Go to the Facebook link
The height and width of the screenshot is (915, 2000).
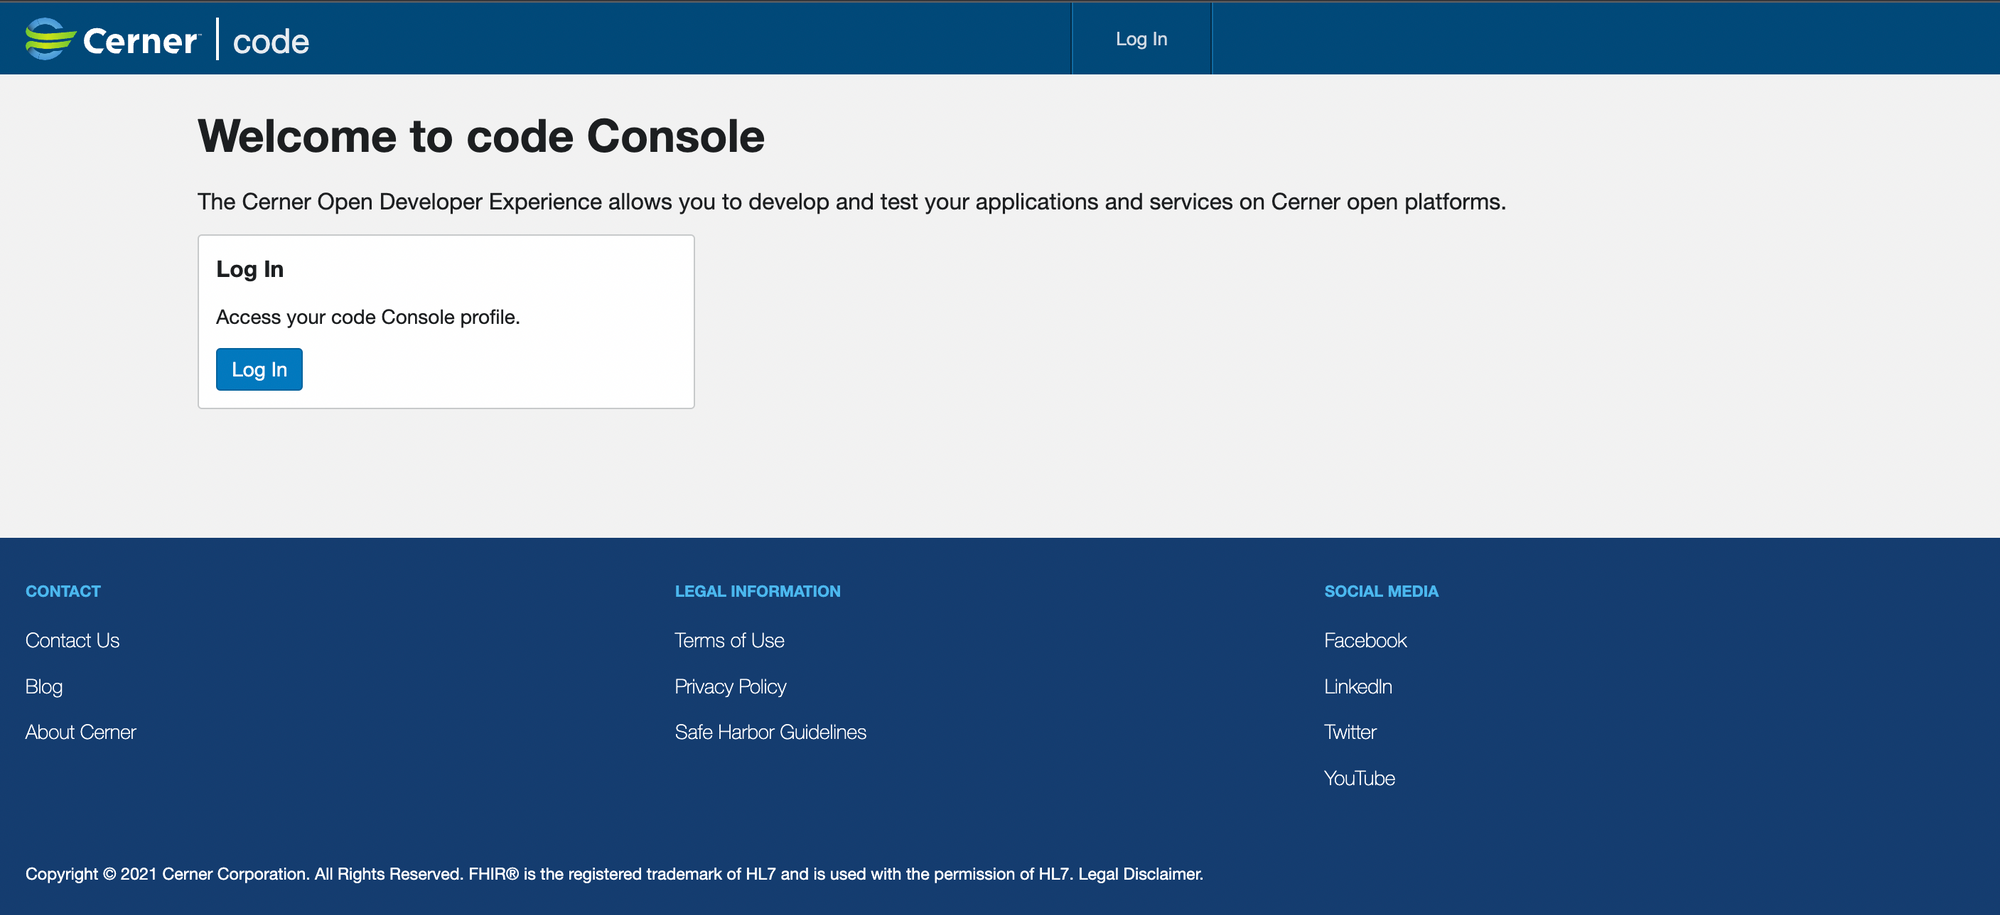[x=1365, y=640]
